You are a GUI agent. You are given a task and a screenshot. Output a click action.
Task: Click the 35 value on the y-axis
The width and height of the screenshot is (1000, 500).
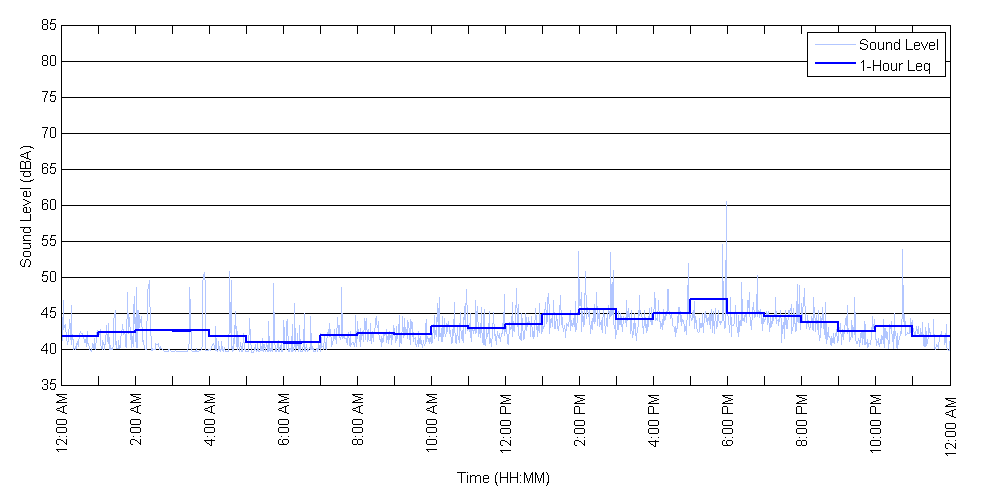coord(48,385)
